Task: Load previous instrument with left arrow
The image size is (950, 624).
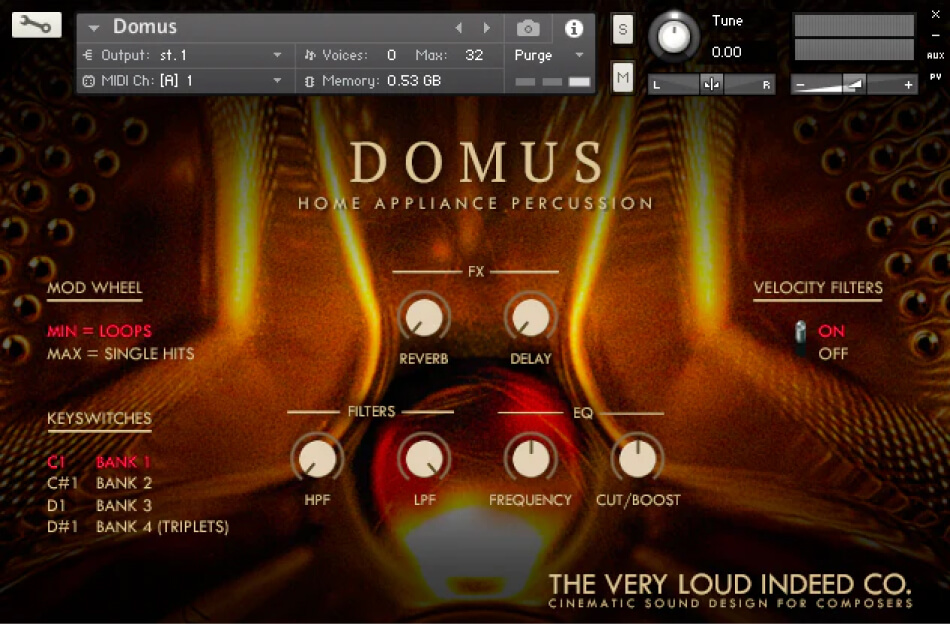Action: 459,28
